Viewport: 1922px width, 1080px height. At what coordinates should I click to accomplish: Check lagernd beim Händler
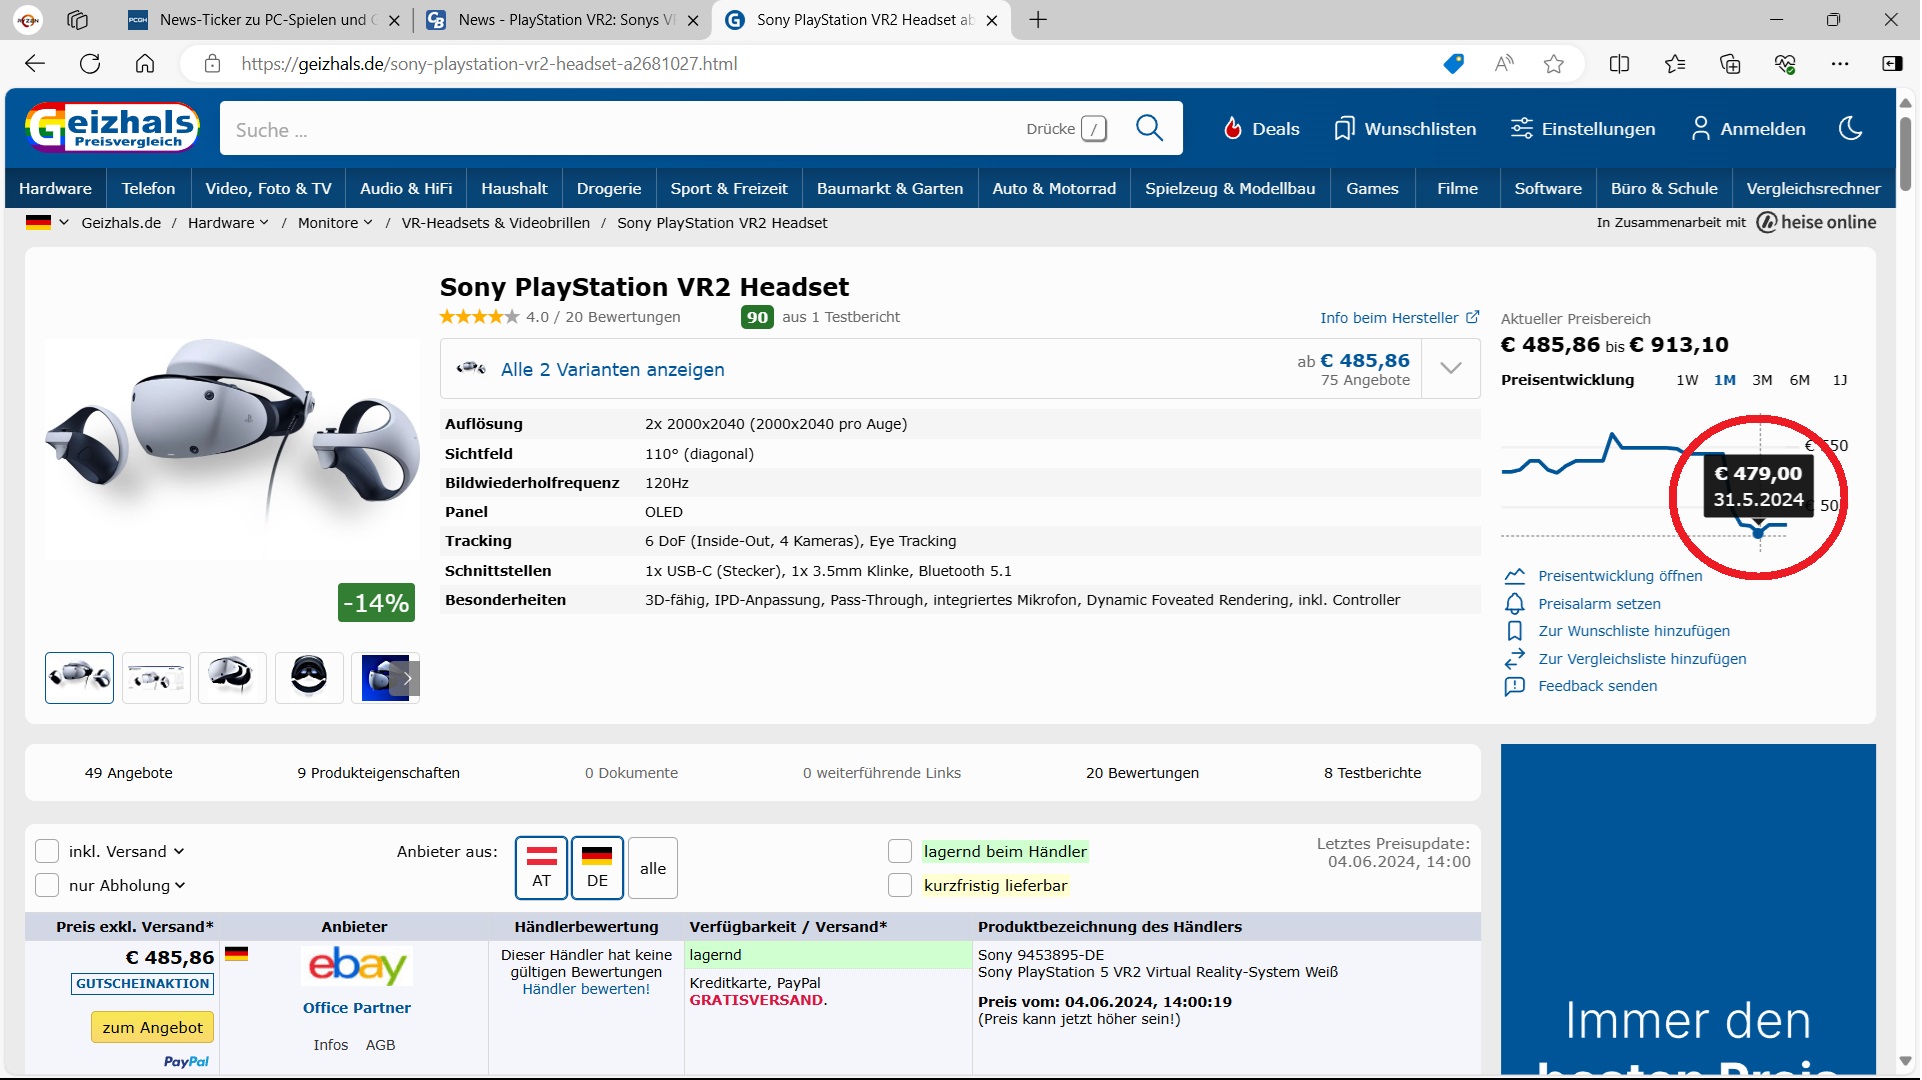point(900,852)
